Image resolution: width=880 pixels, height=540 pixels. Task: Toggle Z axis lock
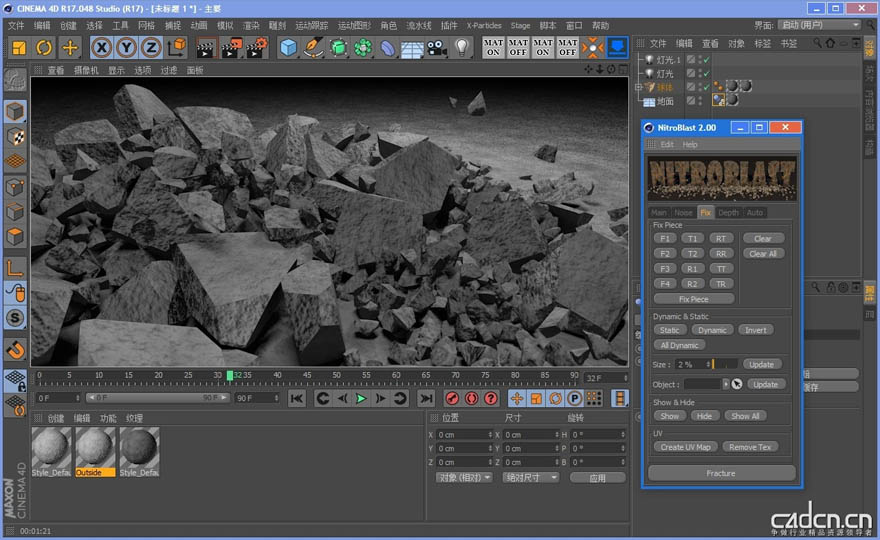(151, 48)
